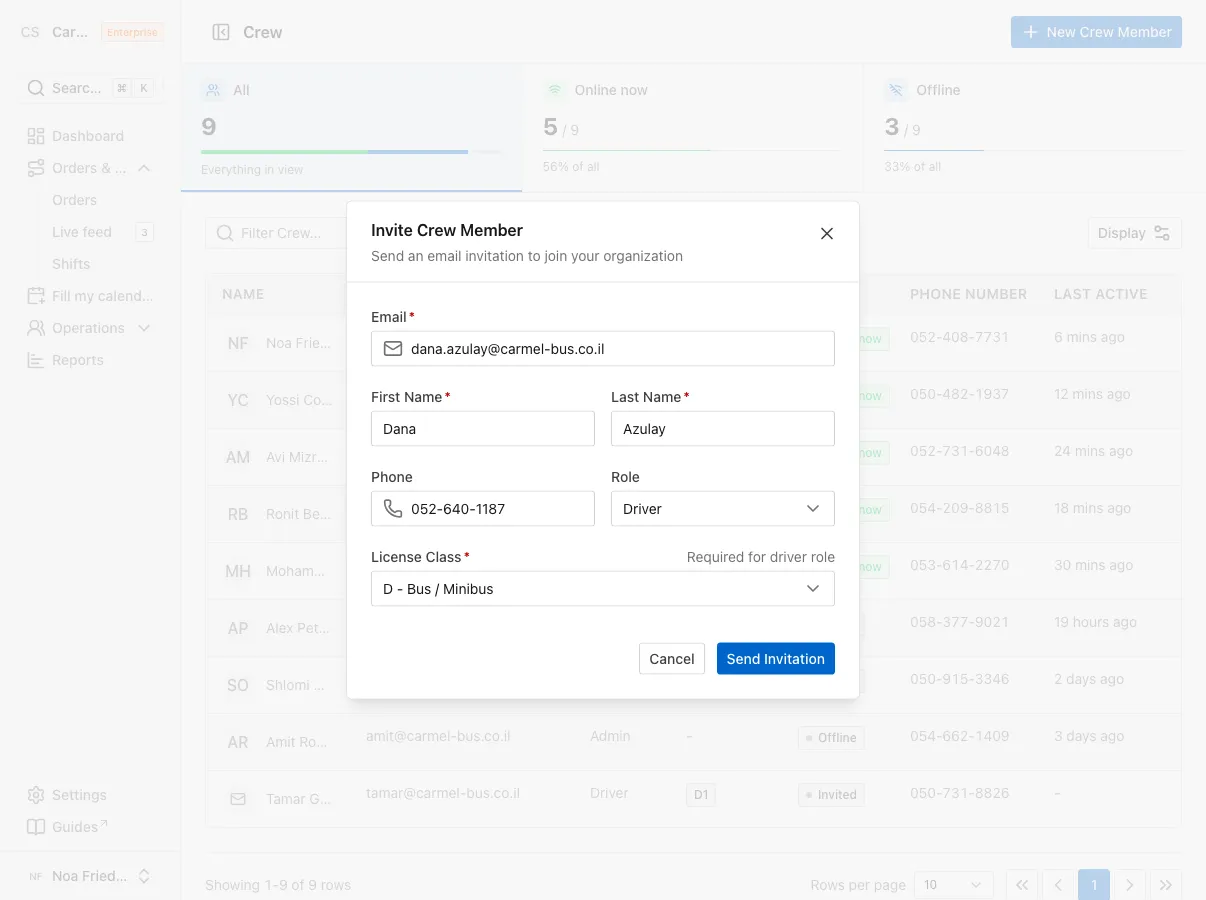Screen dimensions: 1206x900
Task: Select the All crew filter card
Action: (352, 128)
